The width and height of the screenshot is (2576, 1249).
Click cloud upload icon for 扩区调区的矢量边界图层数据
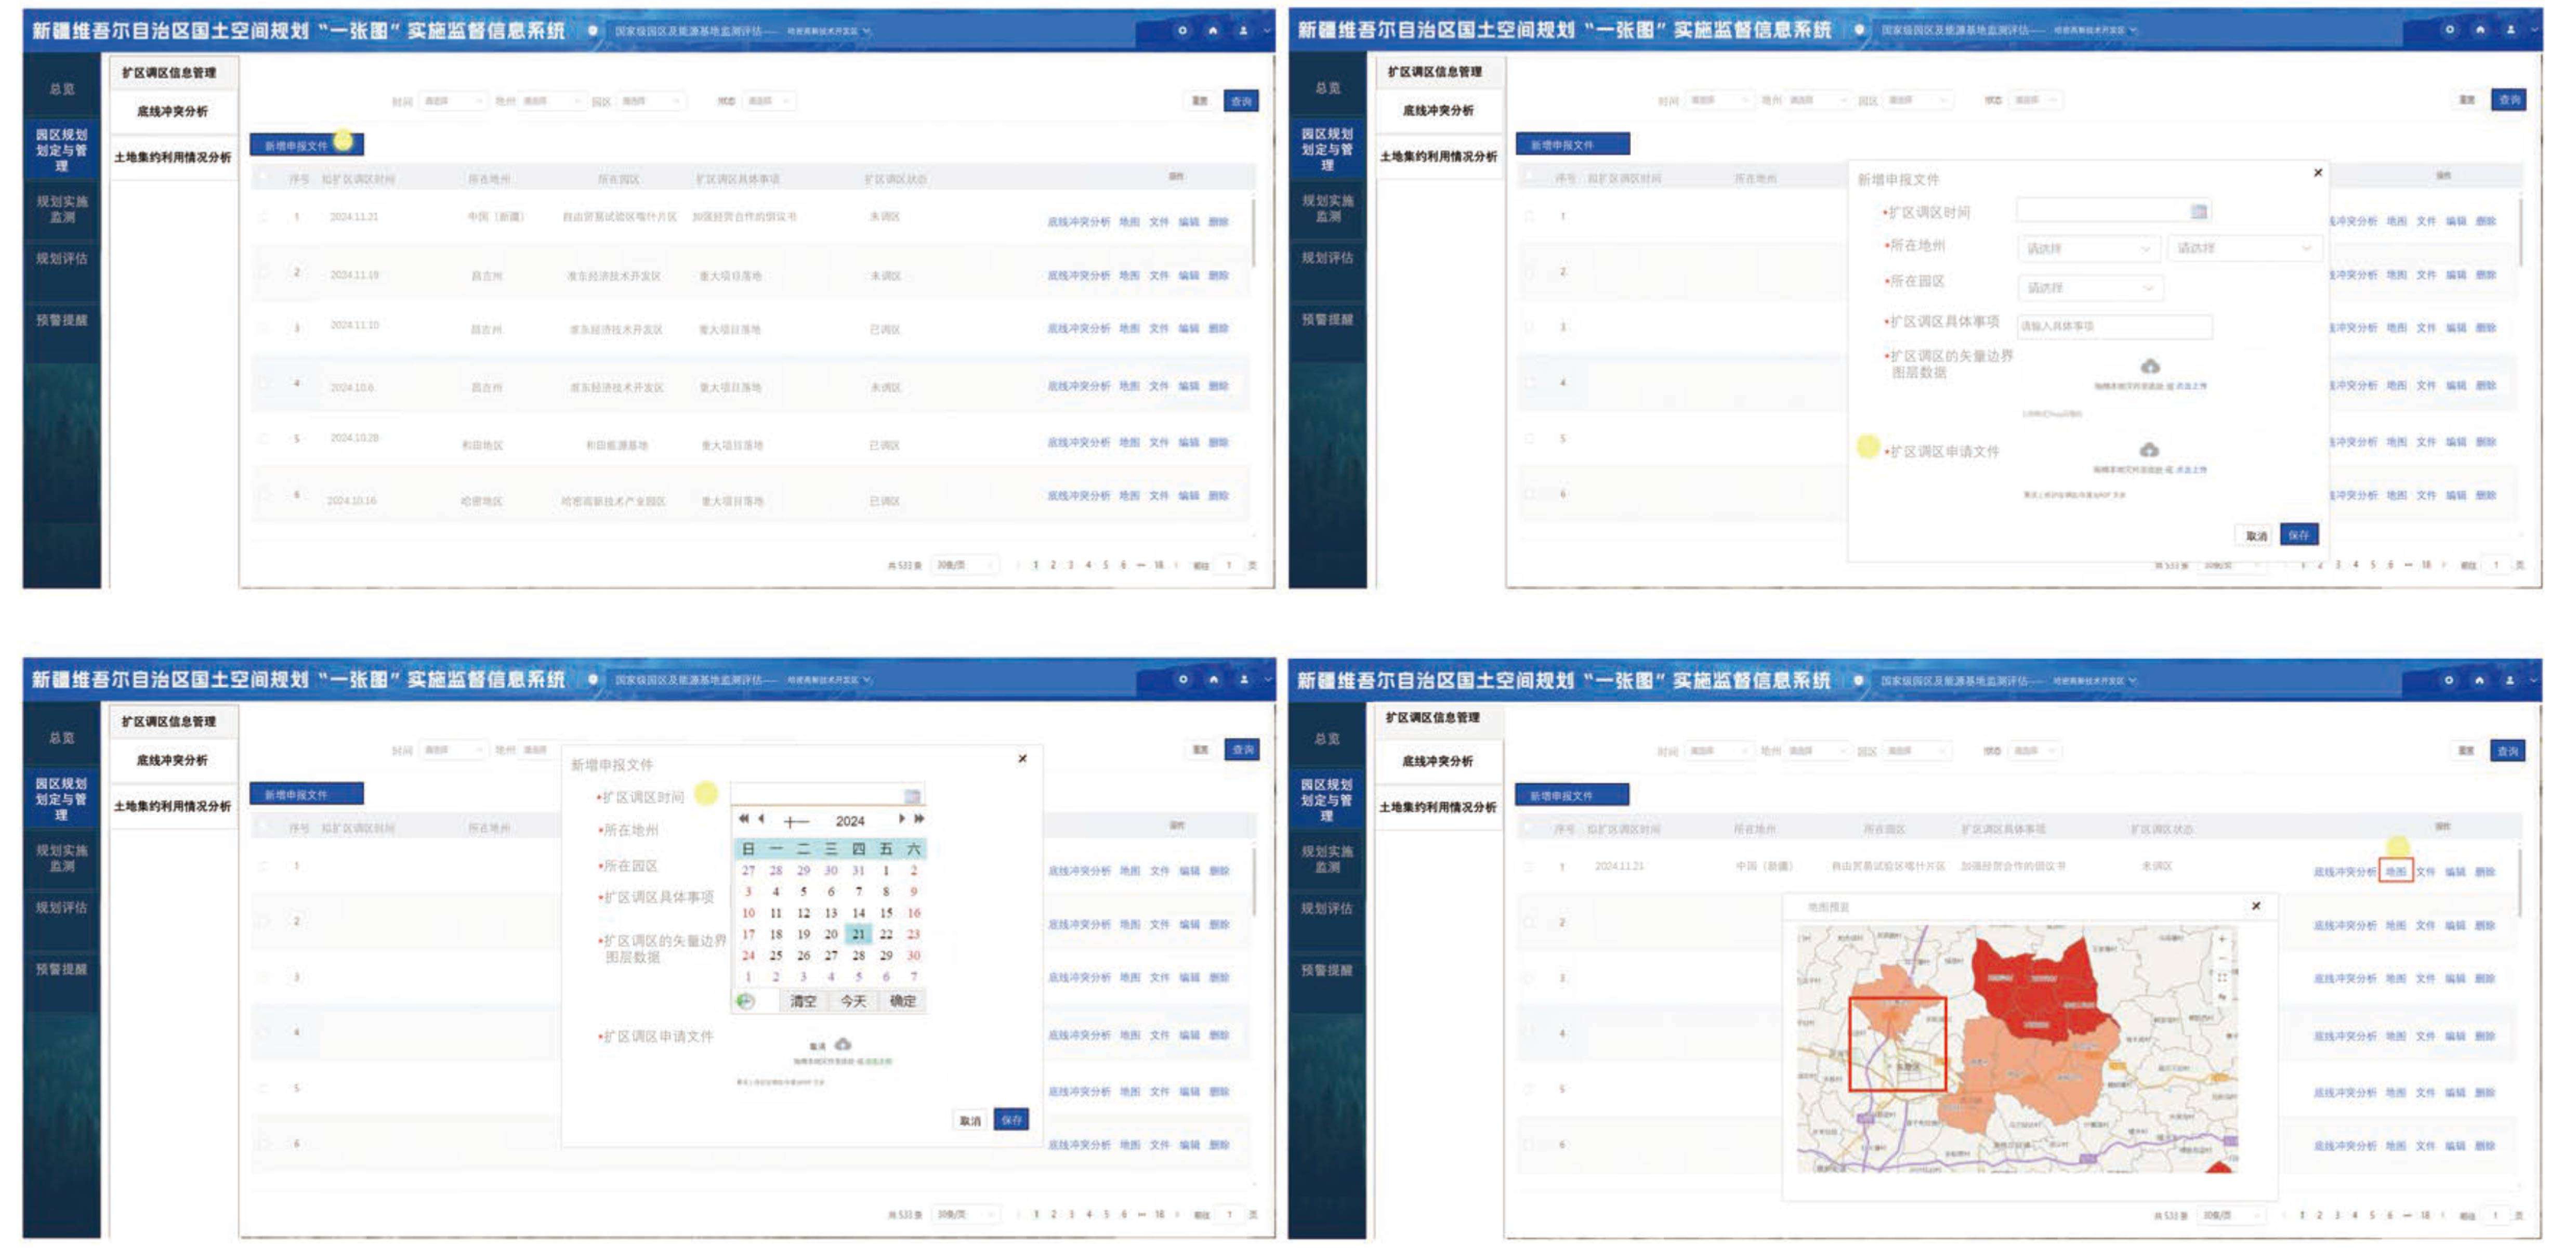[2150, 367]
